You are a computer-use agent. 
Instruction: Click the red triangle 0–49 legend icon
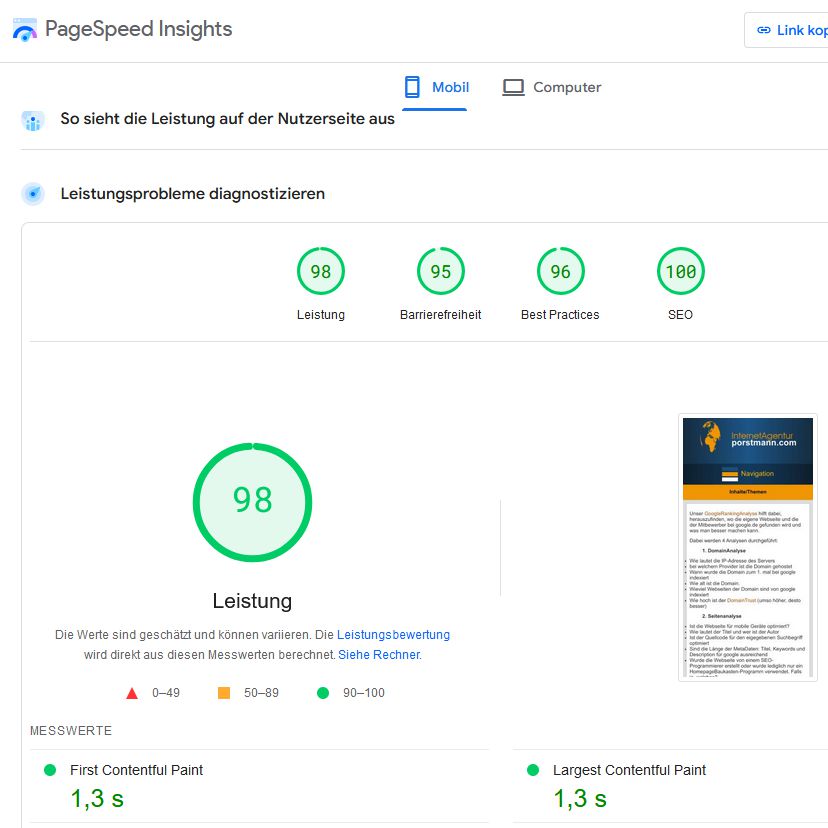[132, 693]
